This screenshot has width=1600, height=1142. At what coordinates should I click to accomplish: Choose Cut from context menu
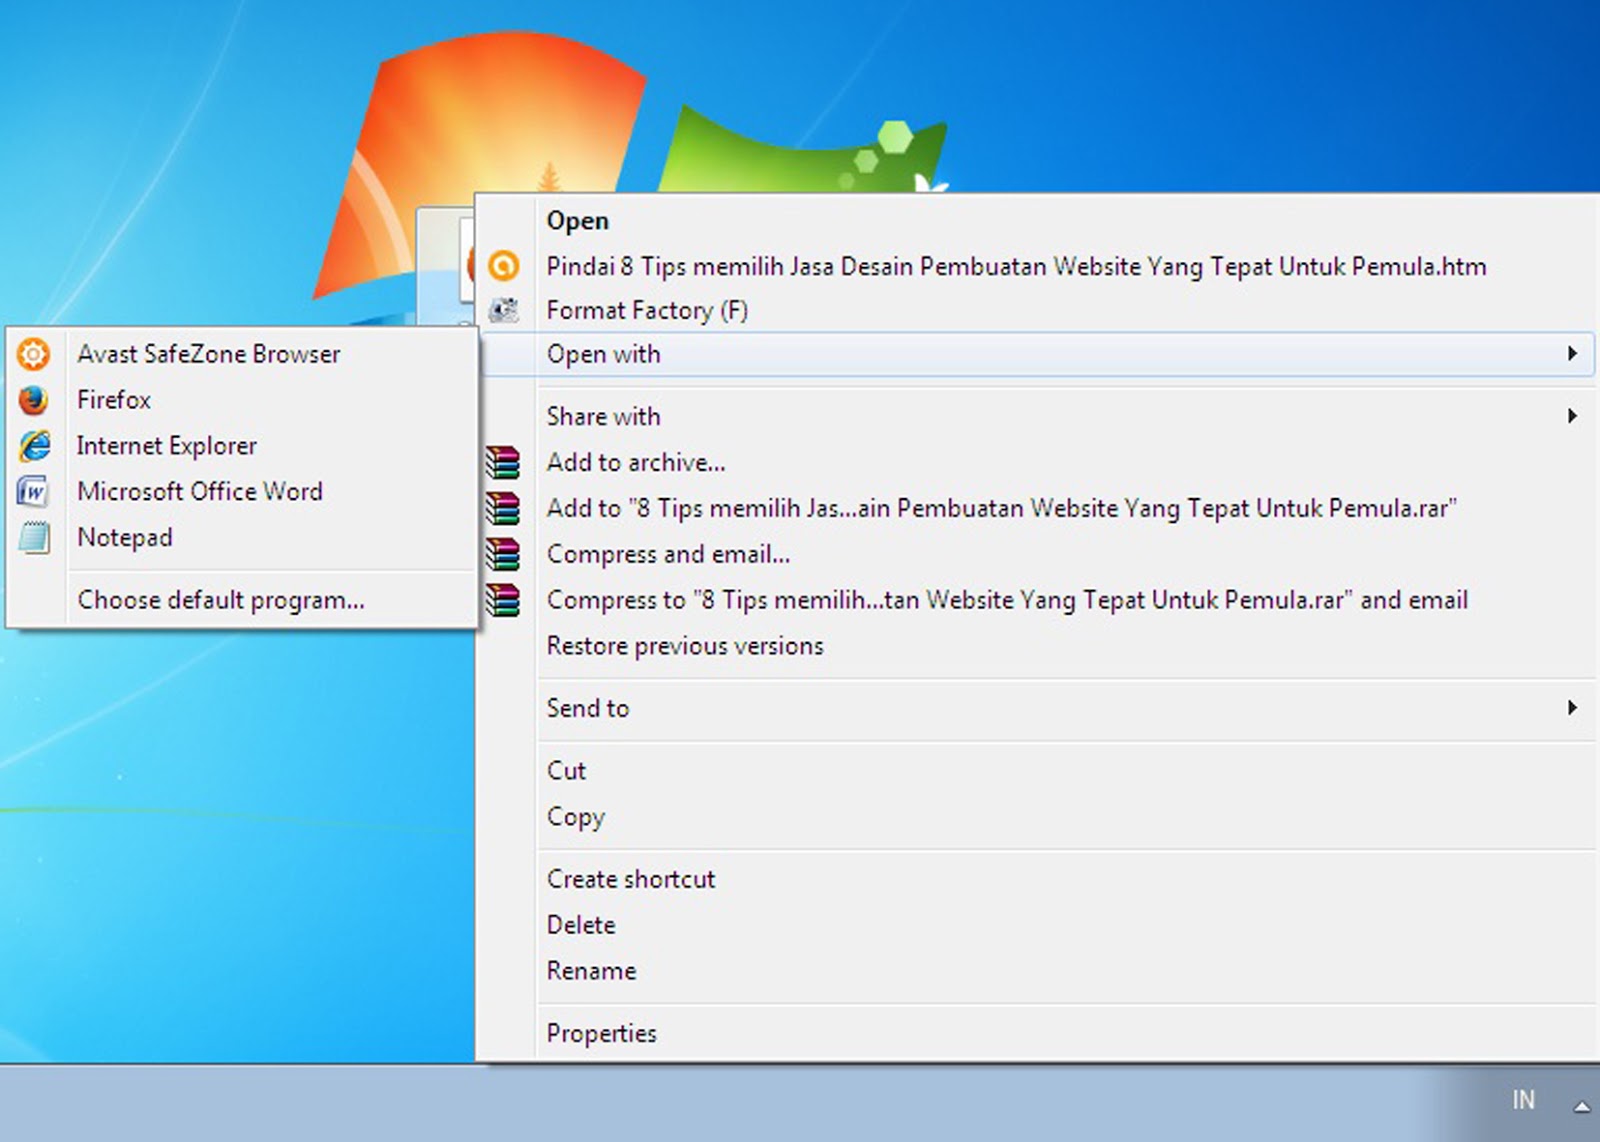pyautogui.click(x=1036, y=770)
